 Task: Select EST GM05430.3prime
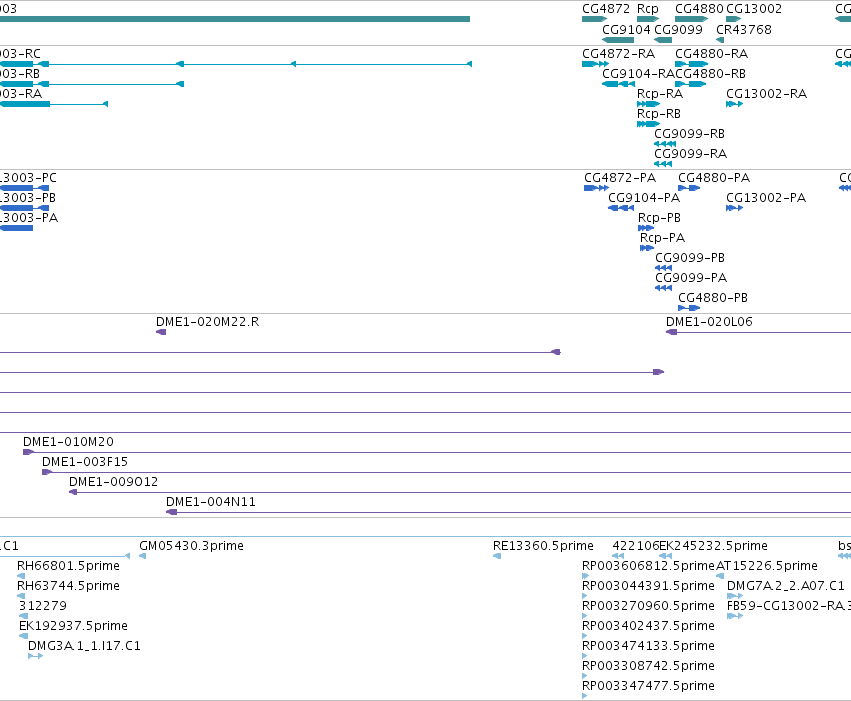191,546
